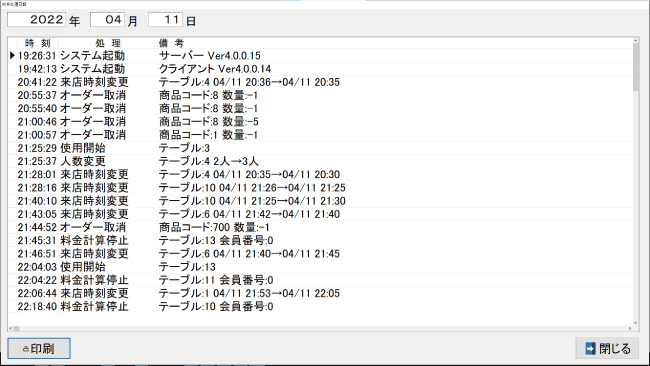Select the 21:00:57 オーダー取消 row
The height and width of the screenshot is (366, 650).
tap(320, 135)
